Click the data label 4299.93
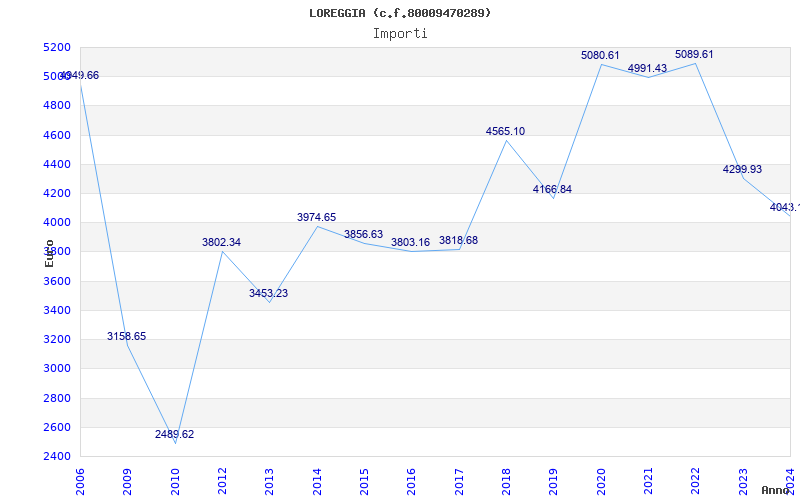 tap(742, 169)
